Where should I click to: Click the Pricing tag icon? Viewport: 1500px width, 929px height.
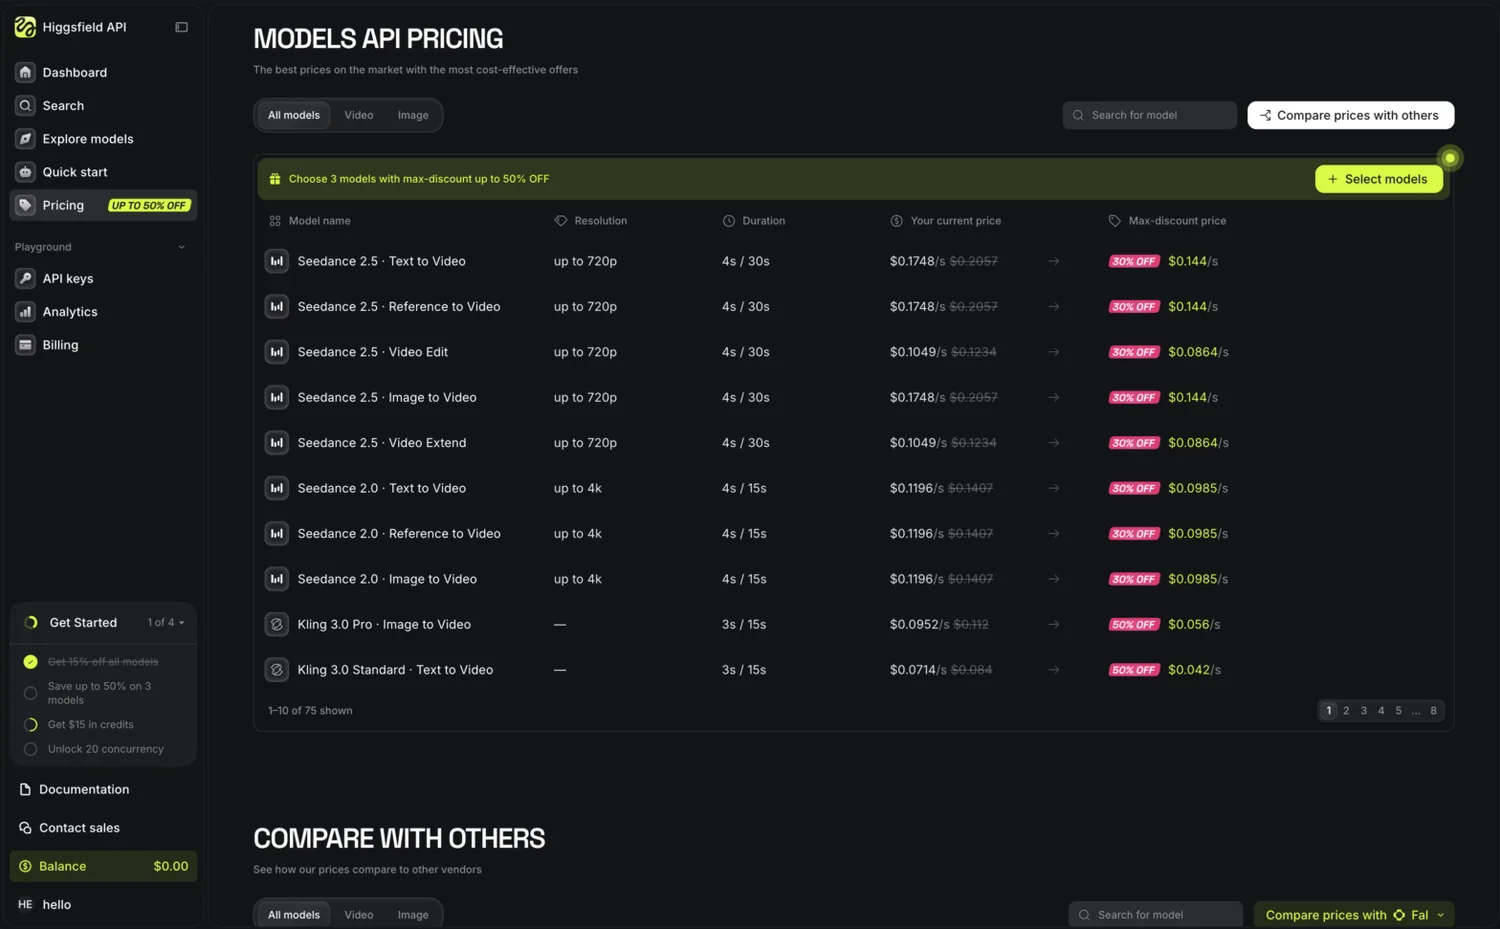tap(25, 205)
